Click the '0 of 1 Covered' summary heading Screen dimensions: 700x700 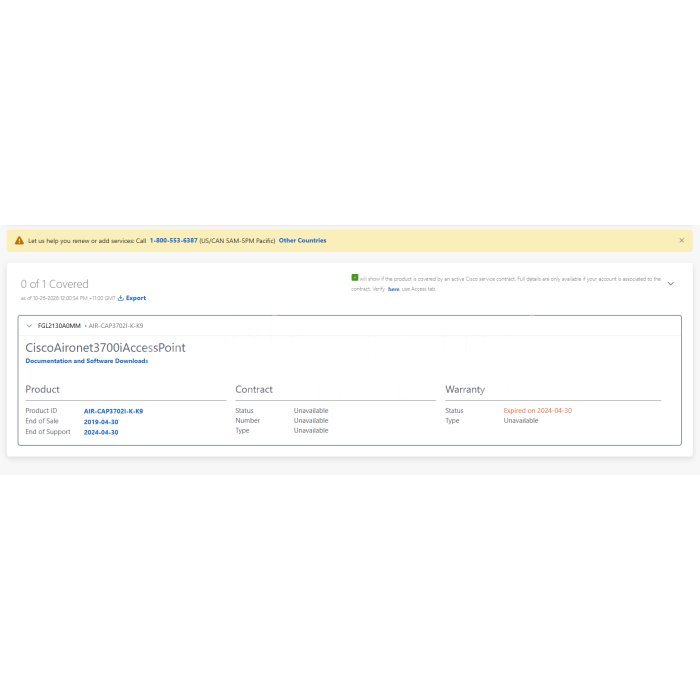point(54,284)
